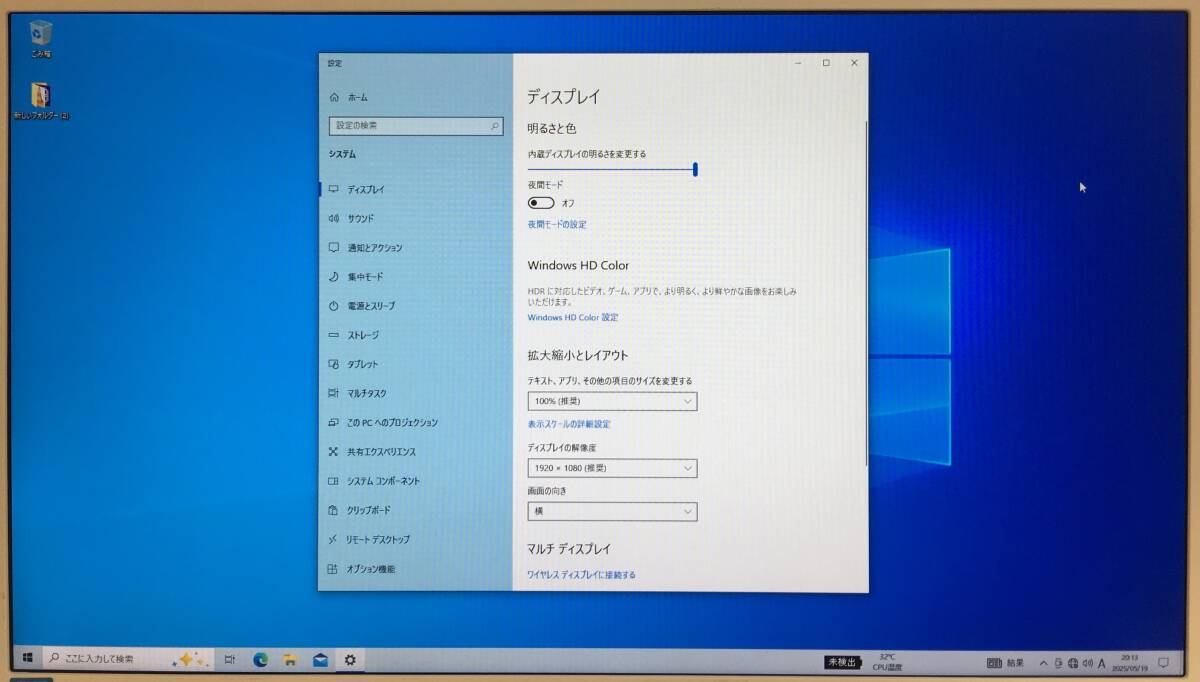Close the 設定 window

pos(854,63)
